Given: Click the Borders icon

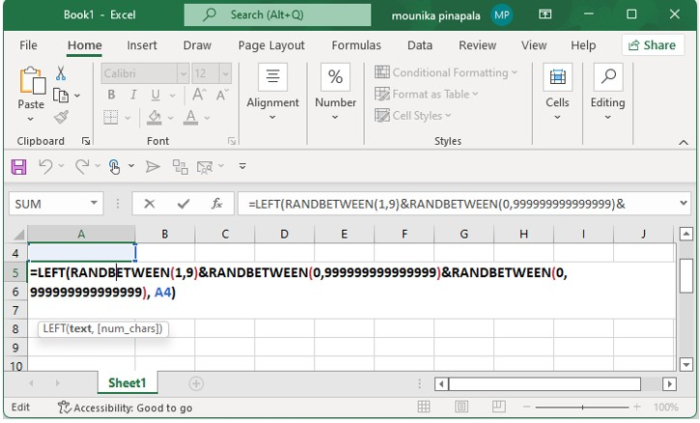Looking at the screenshot, I should [x=111, y=117].
